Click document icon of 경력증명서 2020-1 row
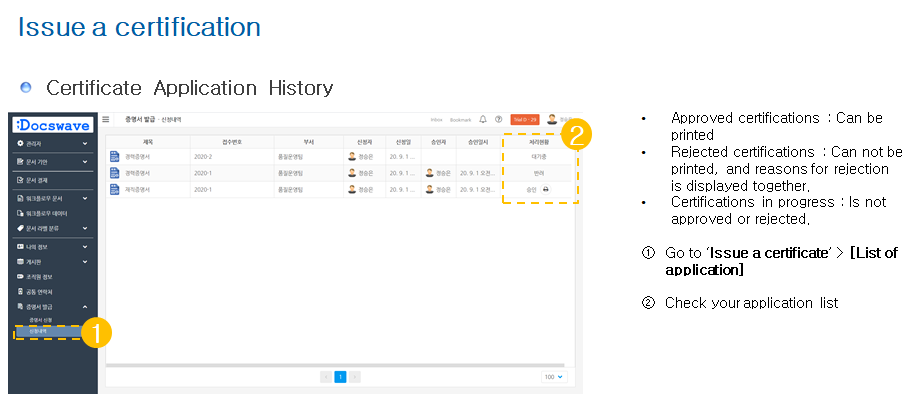 (x=115, y=173)
